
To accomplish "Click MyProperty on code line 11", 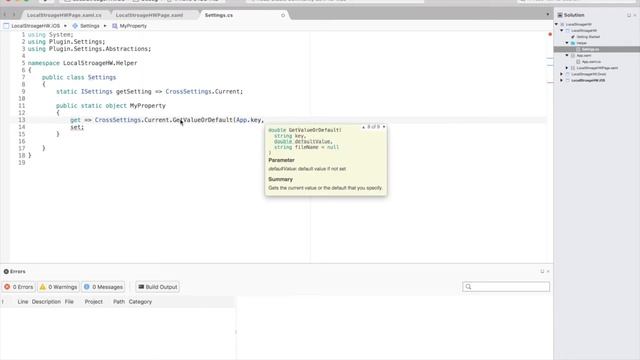I will click(x=148, y=106).
